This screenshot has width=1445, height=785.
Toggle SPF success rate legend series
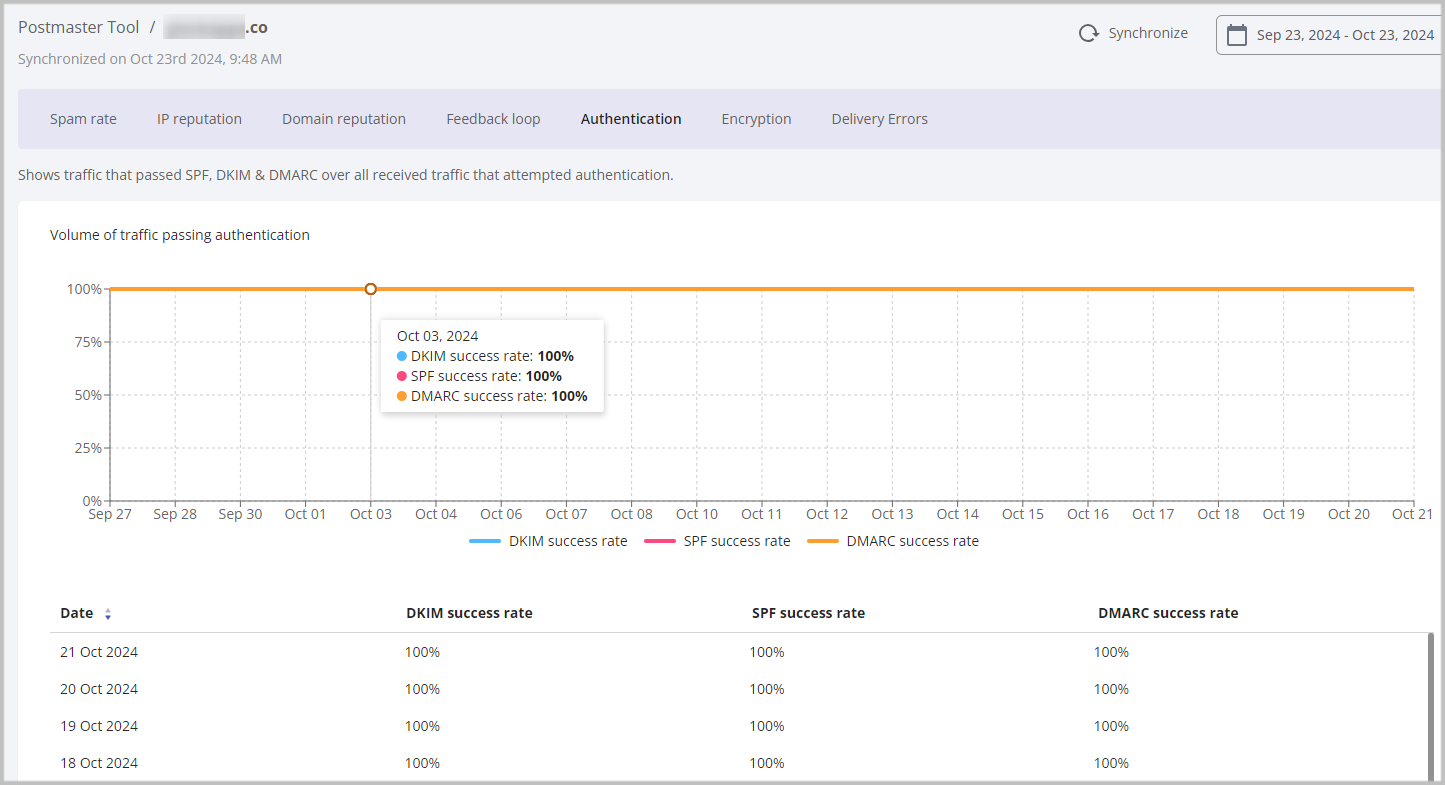(x=716, y=541)
